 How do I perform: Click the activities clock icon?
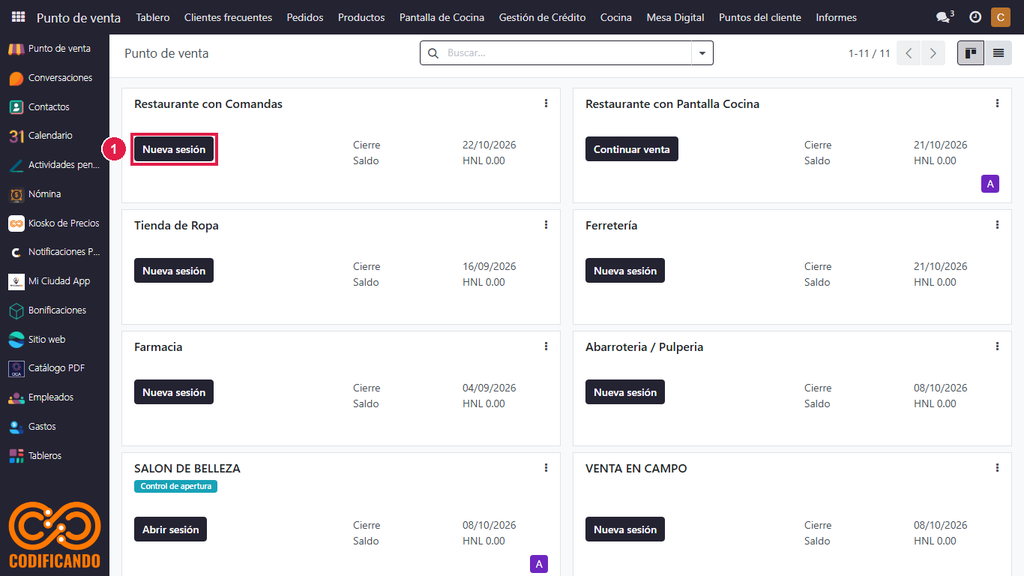[x=975, y=17]
